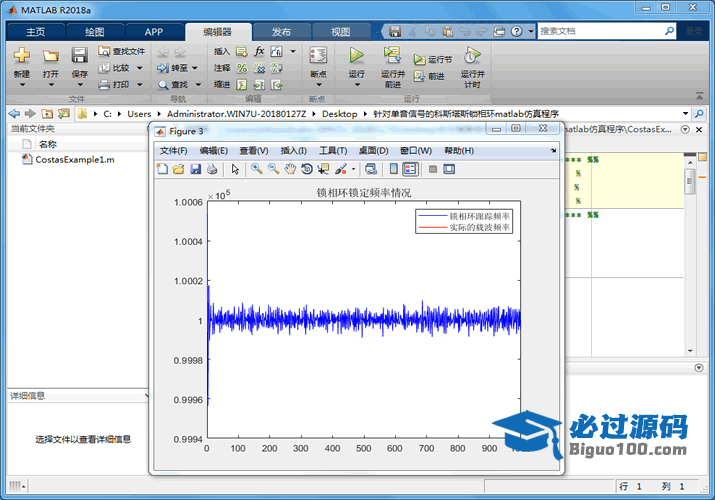Open Figure 3 Insert (插入) menu
Image resolution: width=715 pixels, height=500 pixels.
click(293, 151)
